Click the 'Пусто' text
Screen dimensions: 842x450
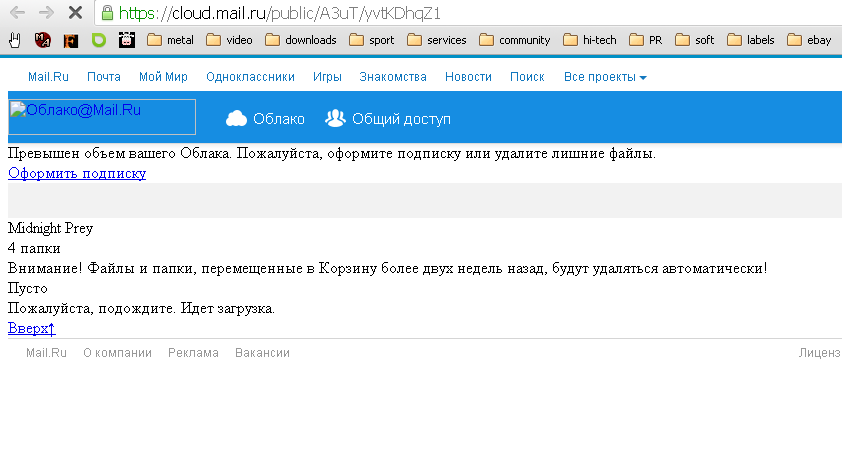(27, 288)
